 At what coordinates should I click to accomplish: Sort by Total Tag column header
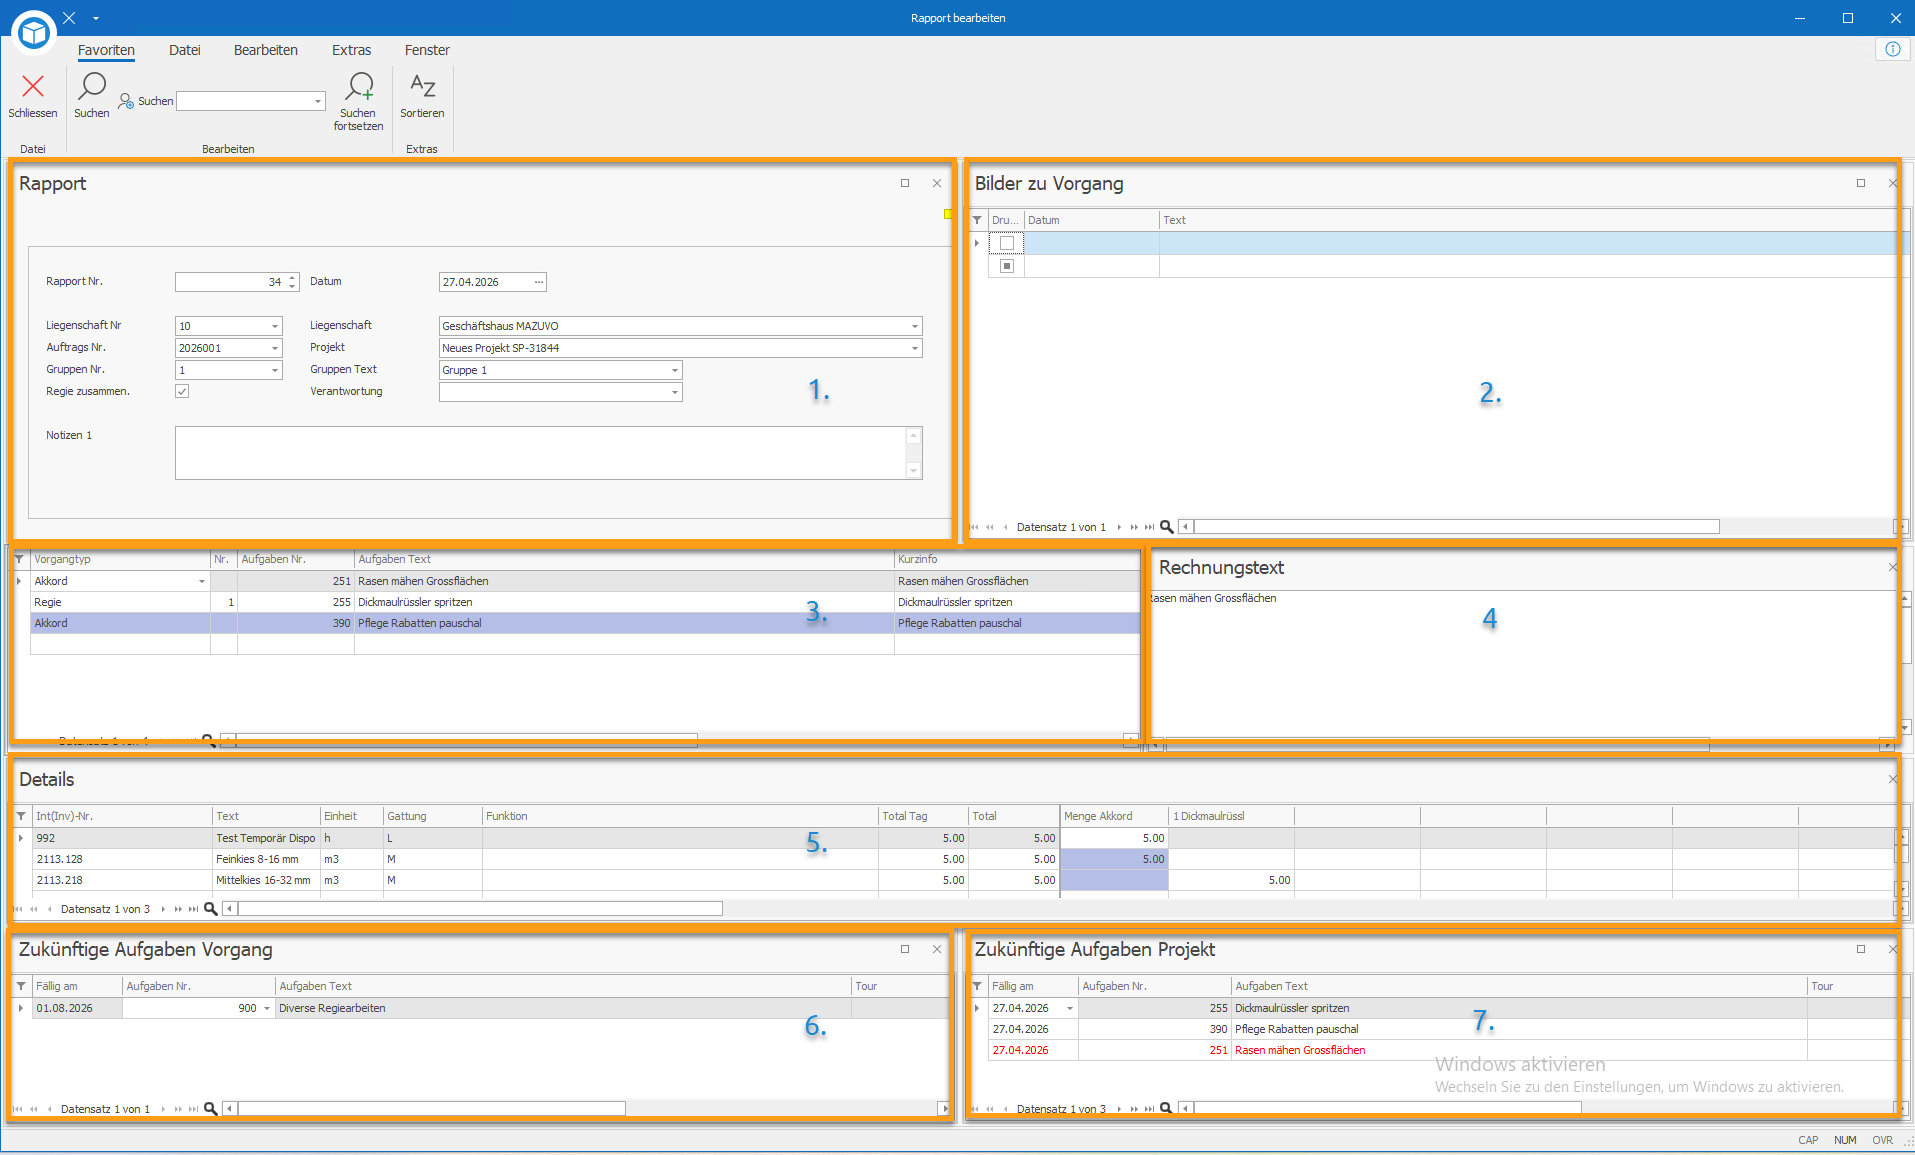[x=923, y=816]
